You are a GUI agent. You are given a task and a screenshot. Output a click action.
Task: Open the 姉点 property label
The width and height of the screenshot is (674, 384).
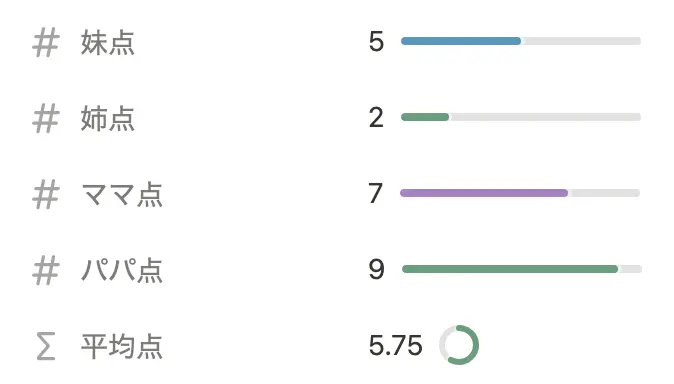pos(108,119)
